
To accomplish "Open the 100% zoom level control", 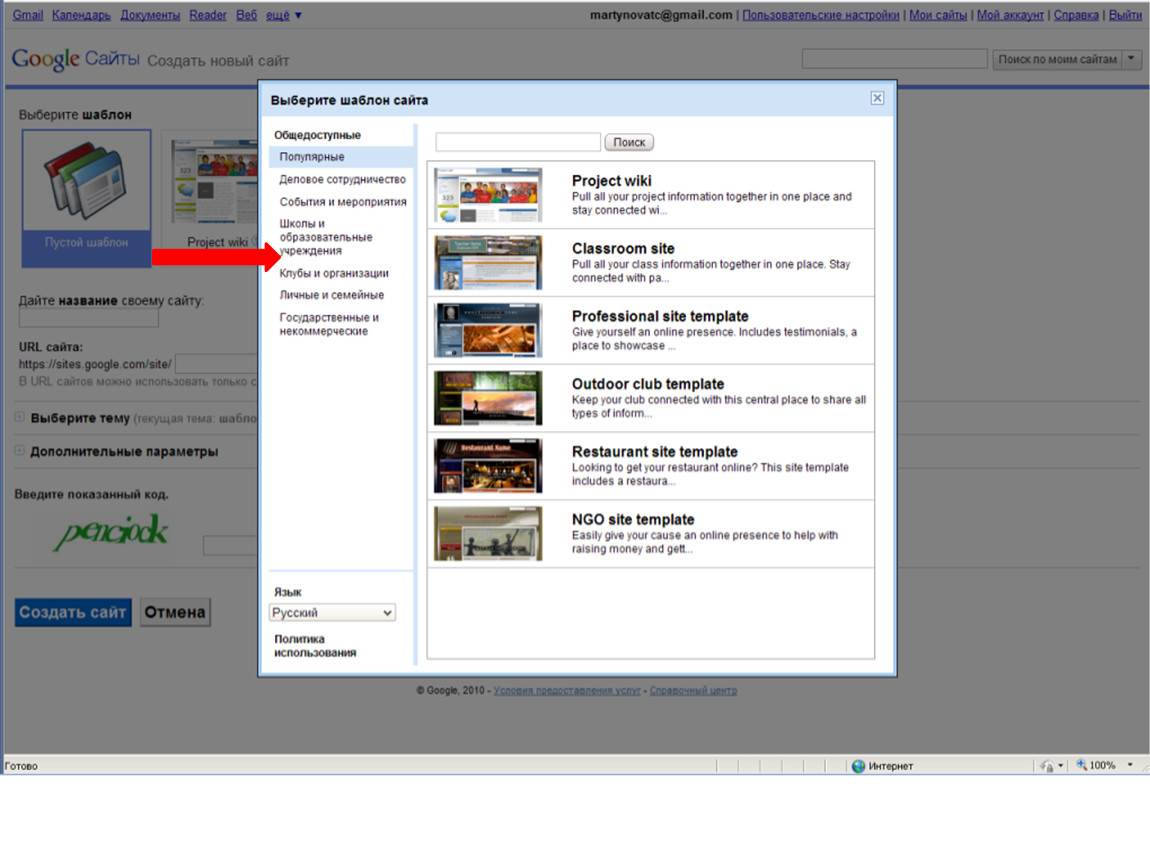I will coord(1105,765).
